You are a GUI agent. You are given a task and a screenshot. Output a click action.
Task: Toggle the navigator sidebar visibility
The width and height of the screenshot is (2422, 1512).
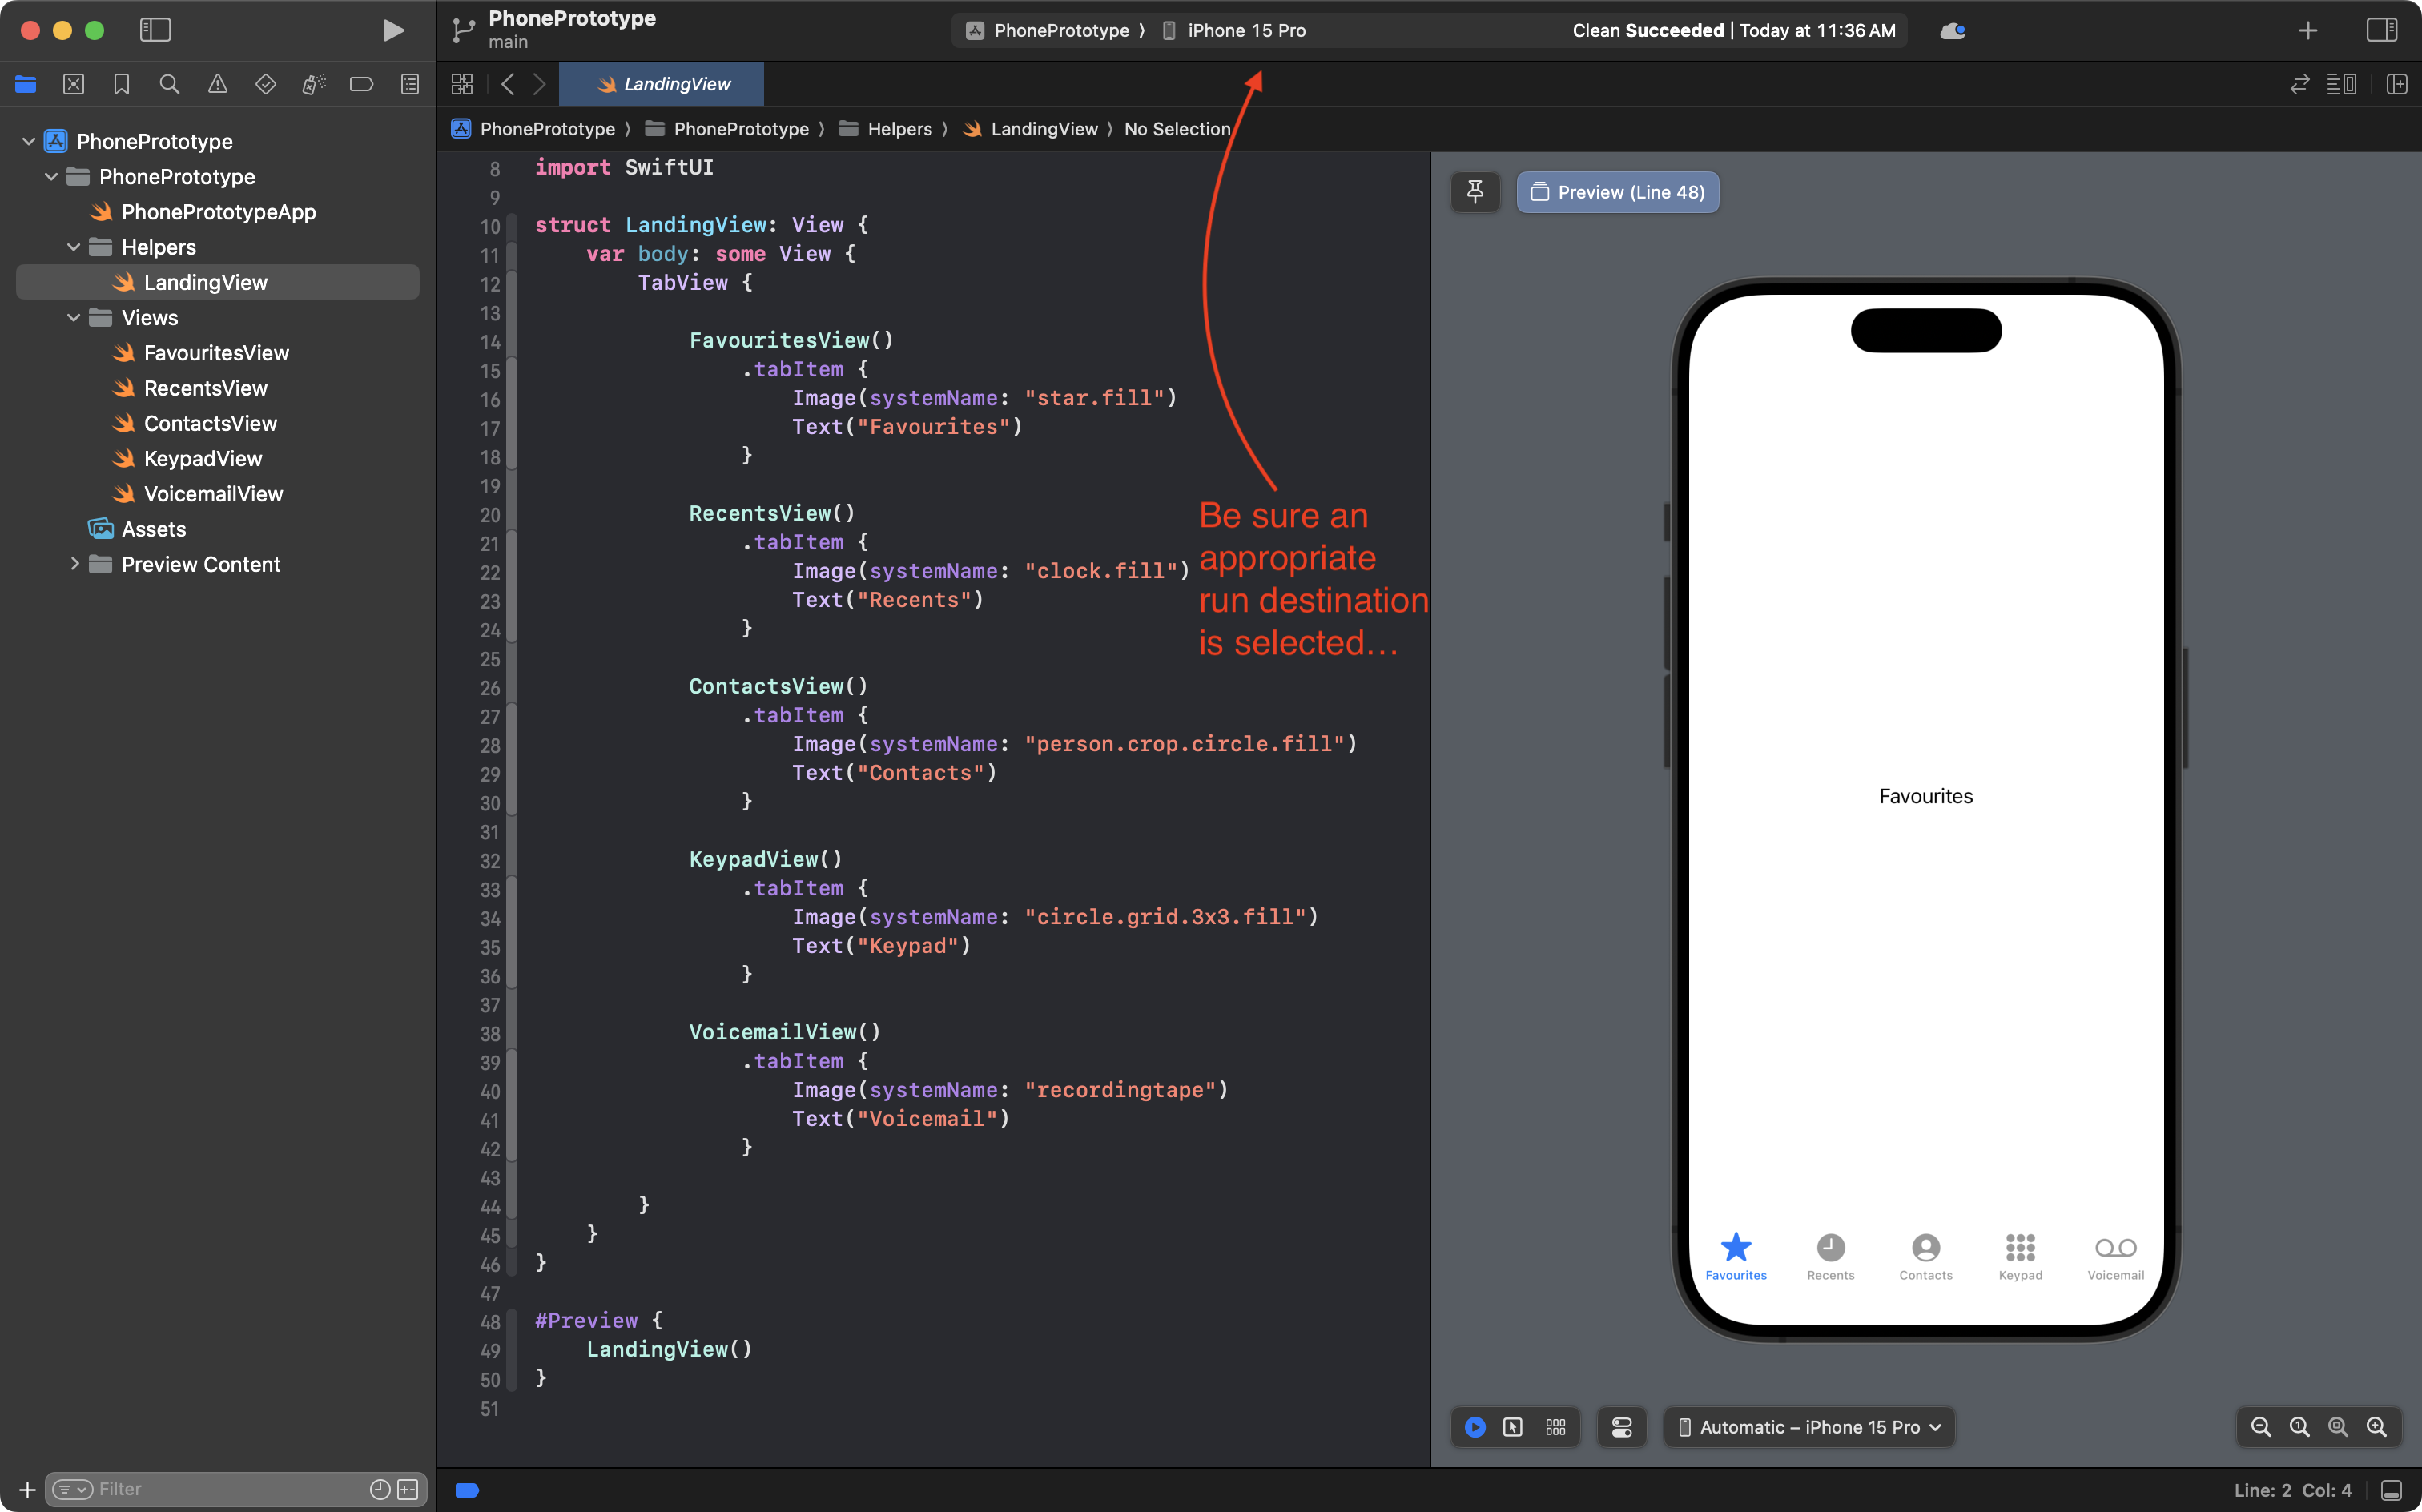pyautogui.click(x=155, y=30)
